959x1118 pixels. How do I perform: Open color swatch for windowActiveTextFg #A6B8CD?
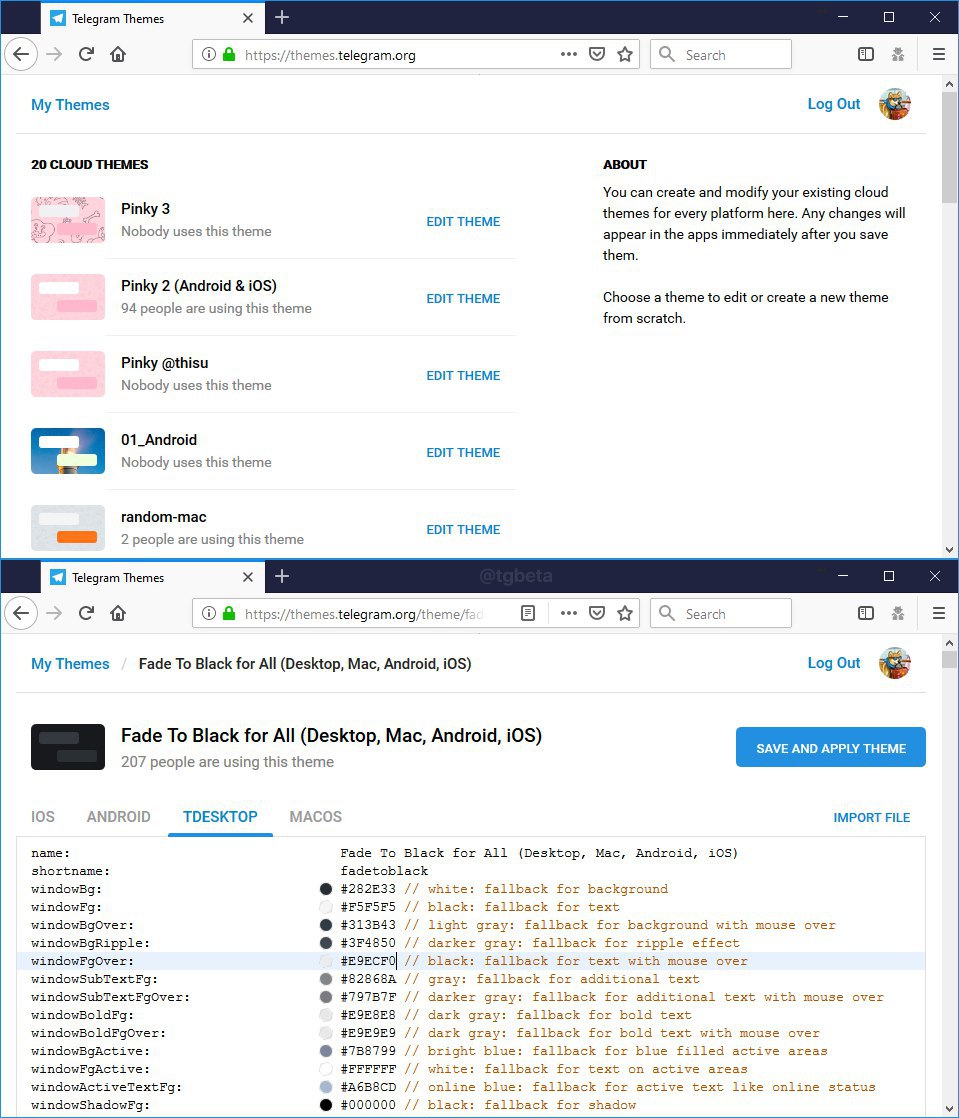[326, 1087]
